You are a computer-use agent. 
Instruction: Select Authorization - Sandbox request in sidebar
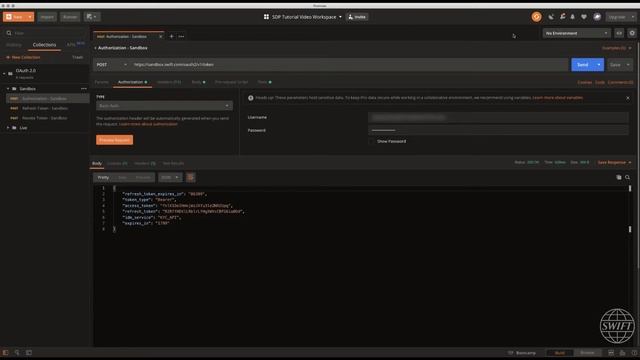click(47, 98)
